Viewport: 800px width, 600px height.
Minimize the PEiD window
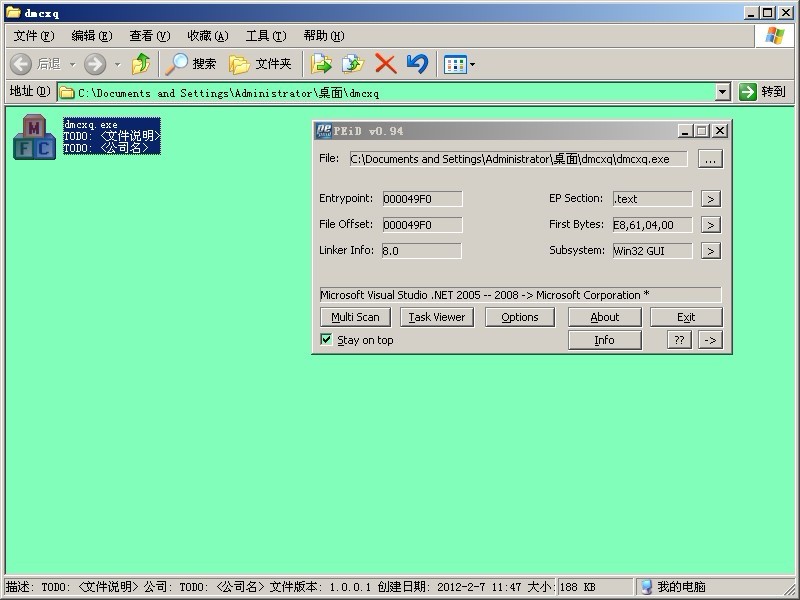(685, 131)
